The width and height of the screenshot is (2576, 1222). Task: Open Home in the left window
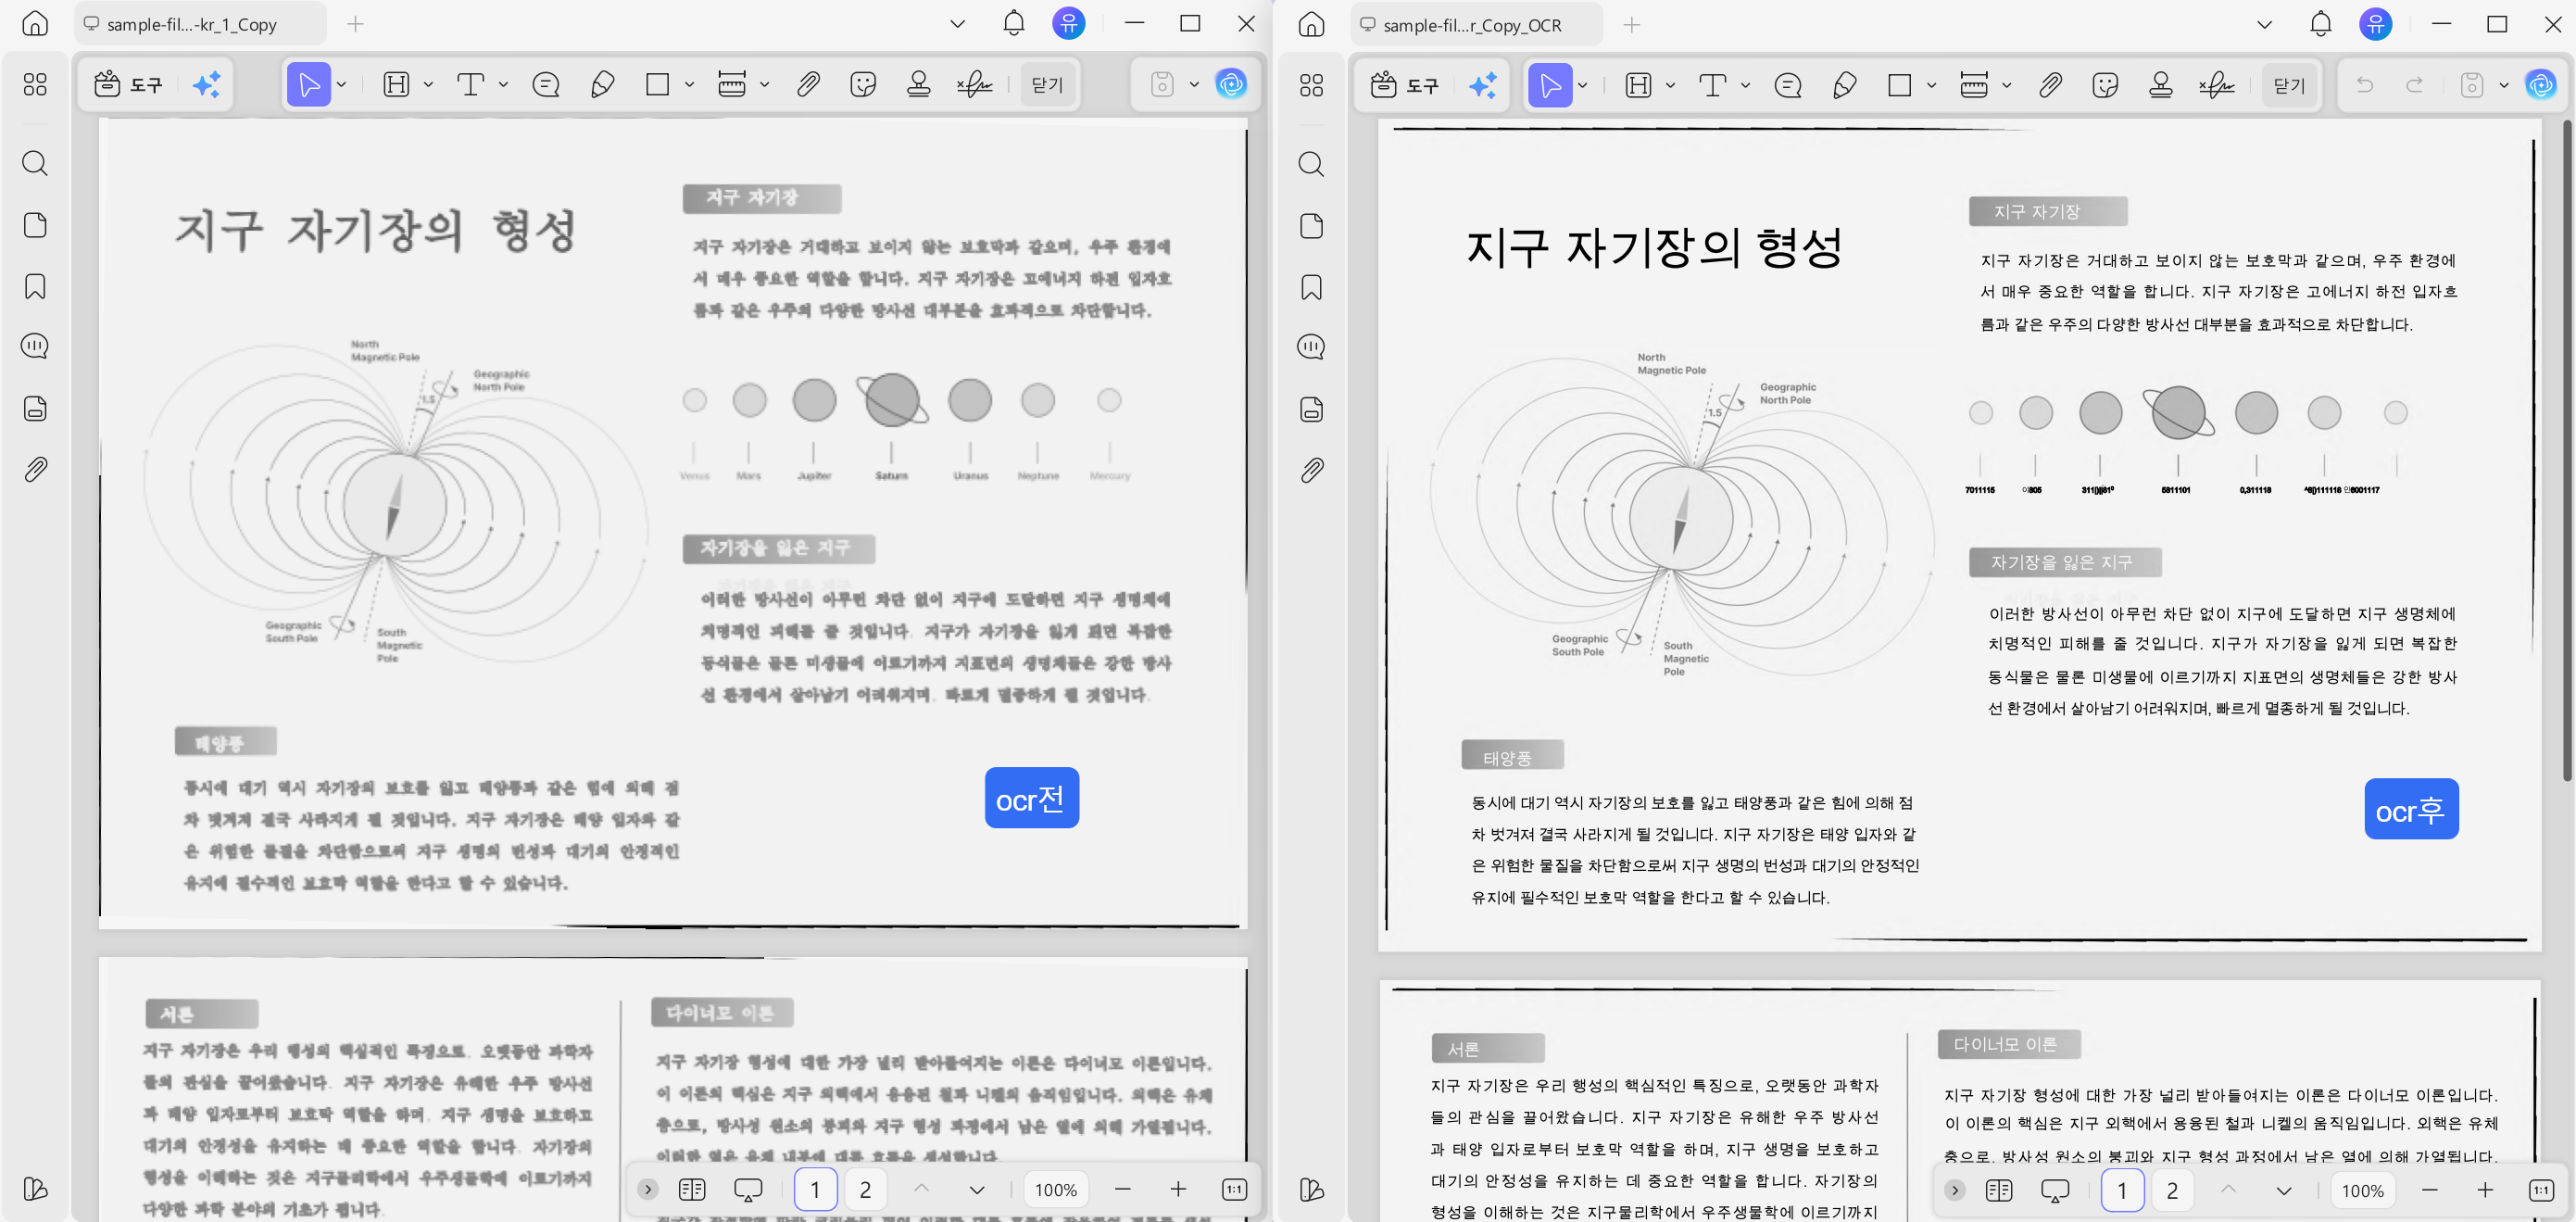point(35,24)
